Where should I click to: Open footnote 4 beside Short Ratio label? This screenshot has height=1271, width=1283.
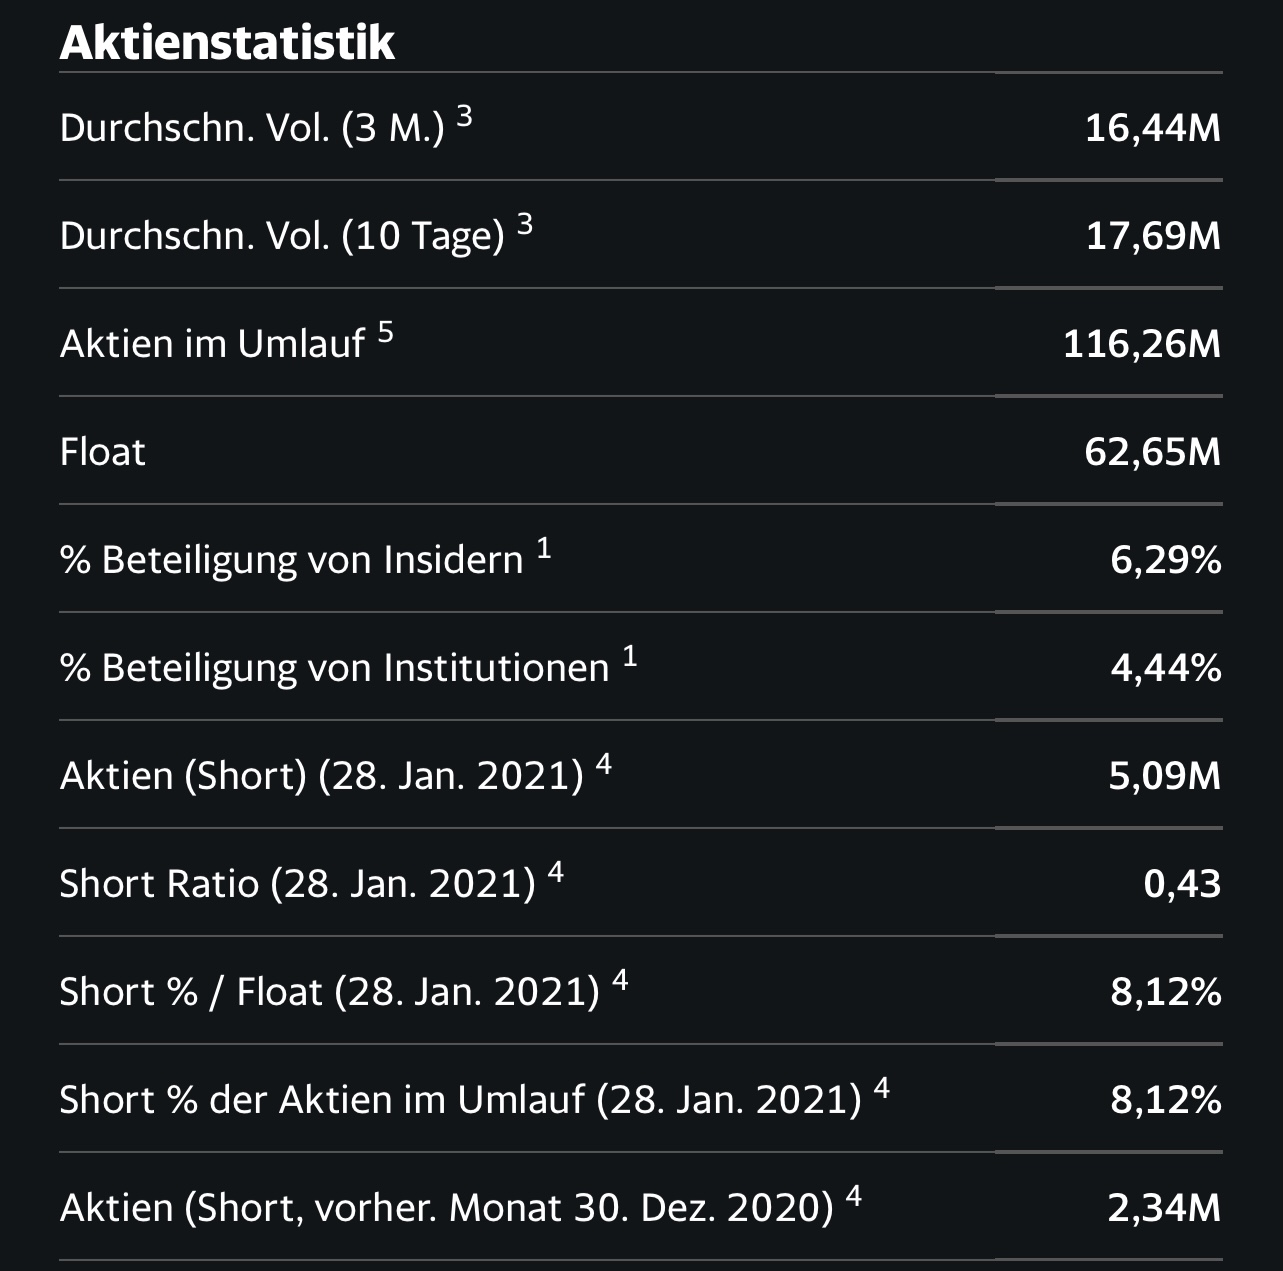pyautogui.click(x=556, y=872)
